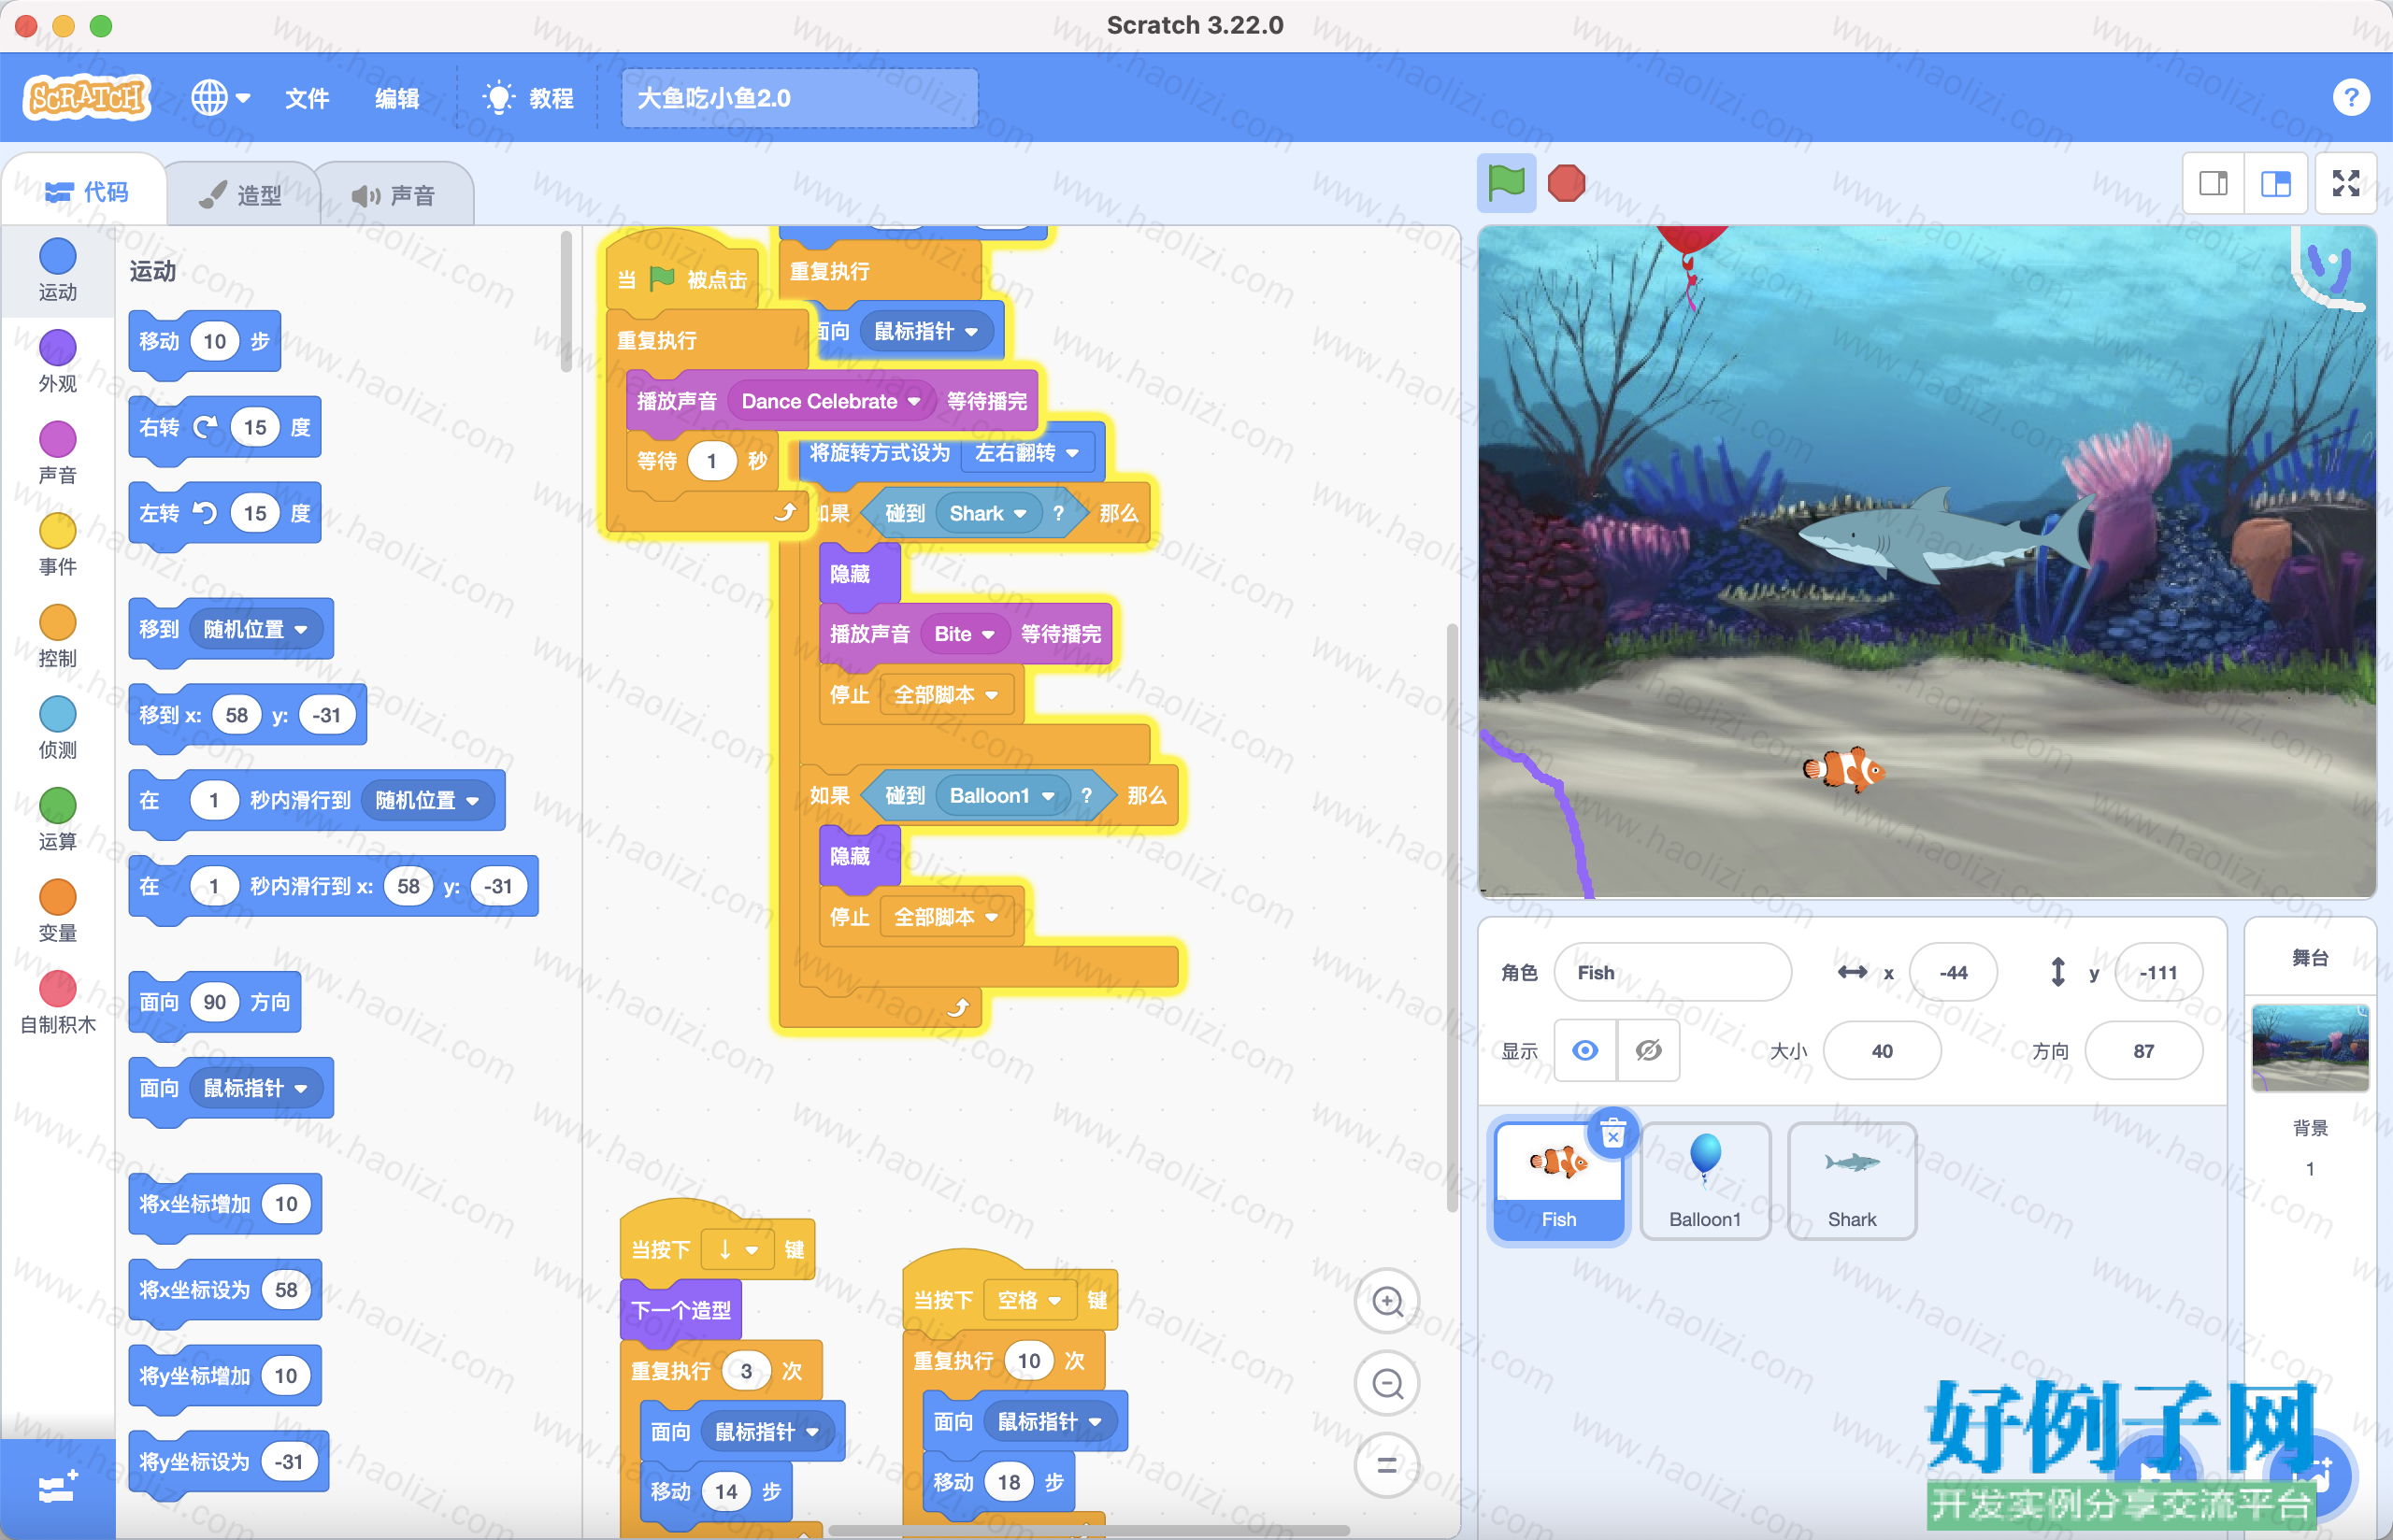Open the help question mark icon

coord(2351,98)
